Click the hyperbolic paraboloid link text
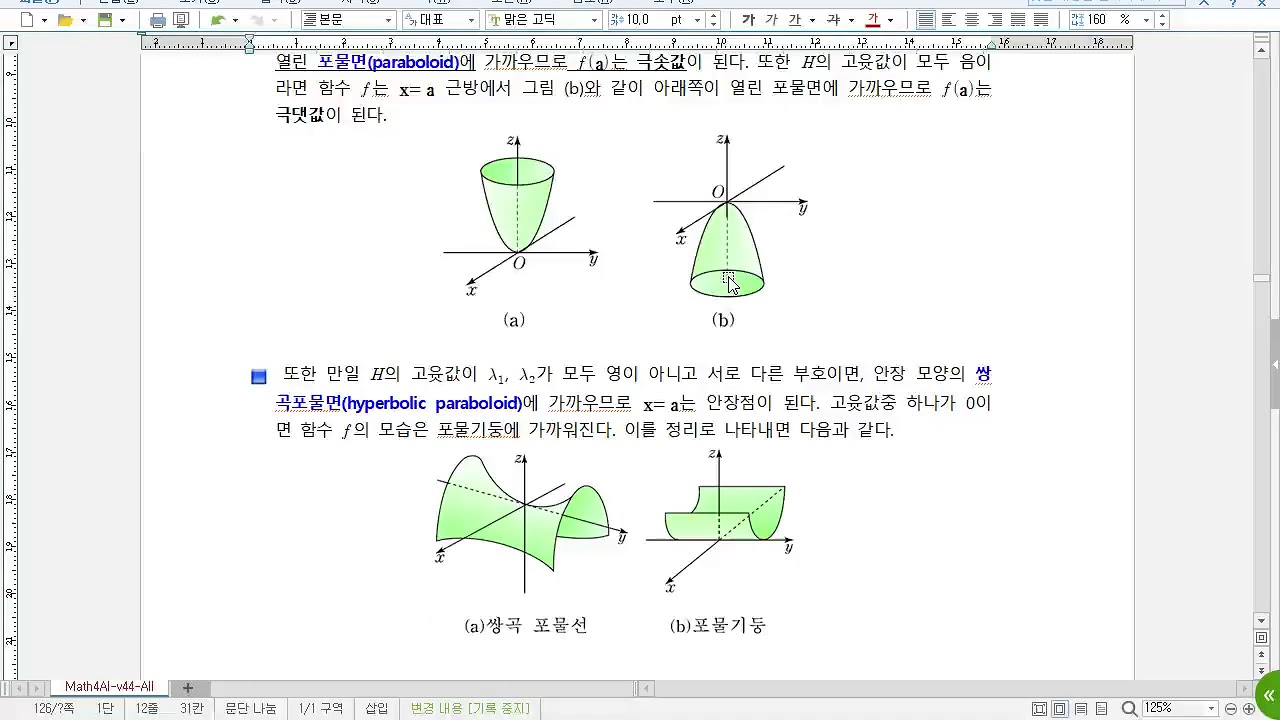This screenshot has height=720, width=1280. [x=432, y=403]
